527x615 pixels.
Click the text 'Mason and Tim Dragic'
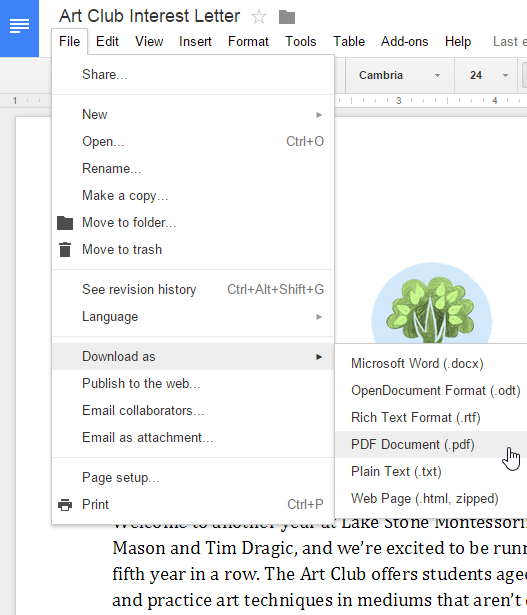pos(203,548)
